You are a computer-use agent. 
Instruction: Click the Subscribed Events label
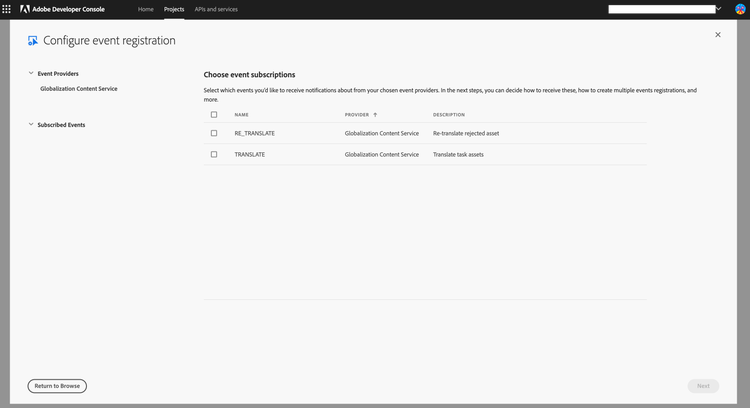[61, 125]
